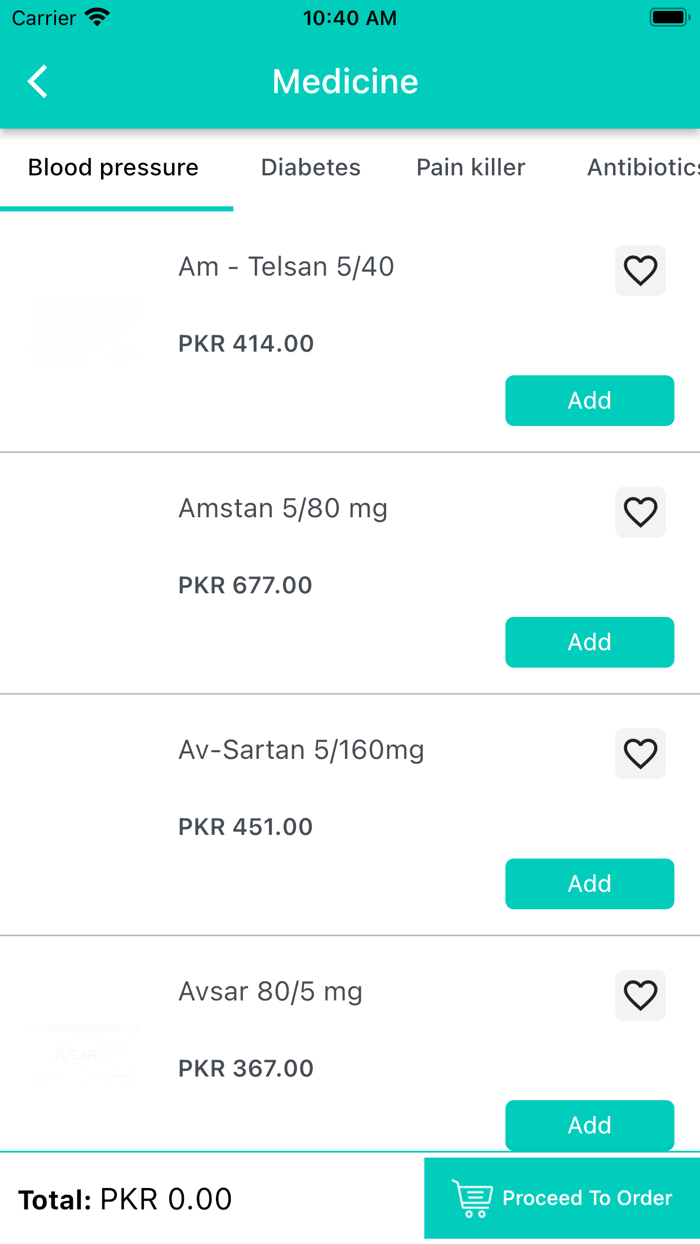Toggle favorite status for Amstan 5/80 mg
Viewport: 700px width, 1244px height.
[640, 512]
